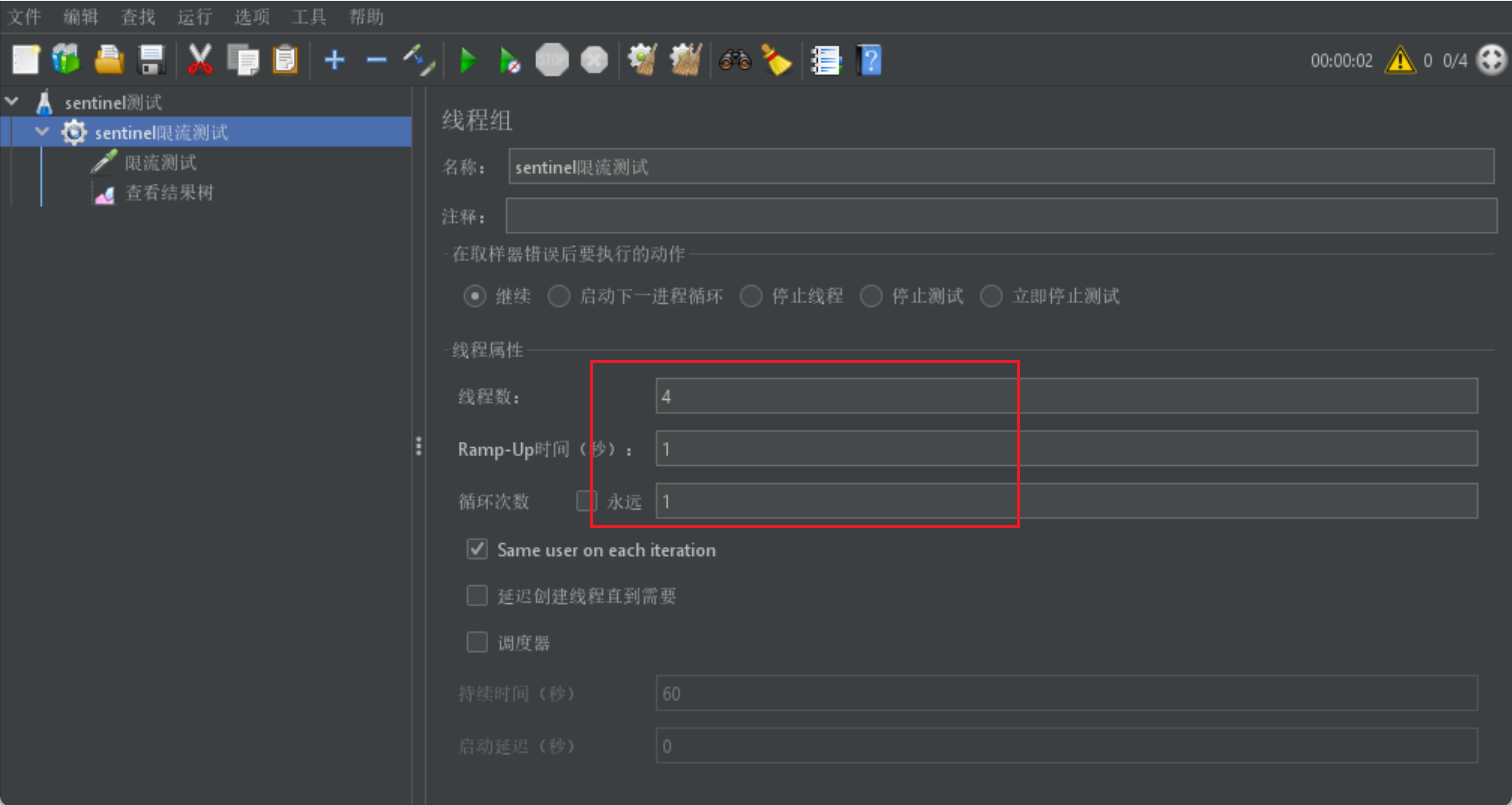Collapse all tree nodes with minus icon
The image size is (1512, 805).
pyautogui.click(x=376, y=61)
